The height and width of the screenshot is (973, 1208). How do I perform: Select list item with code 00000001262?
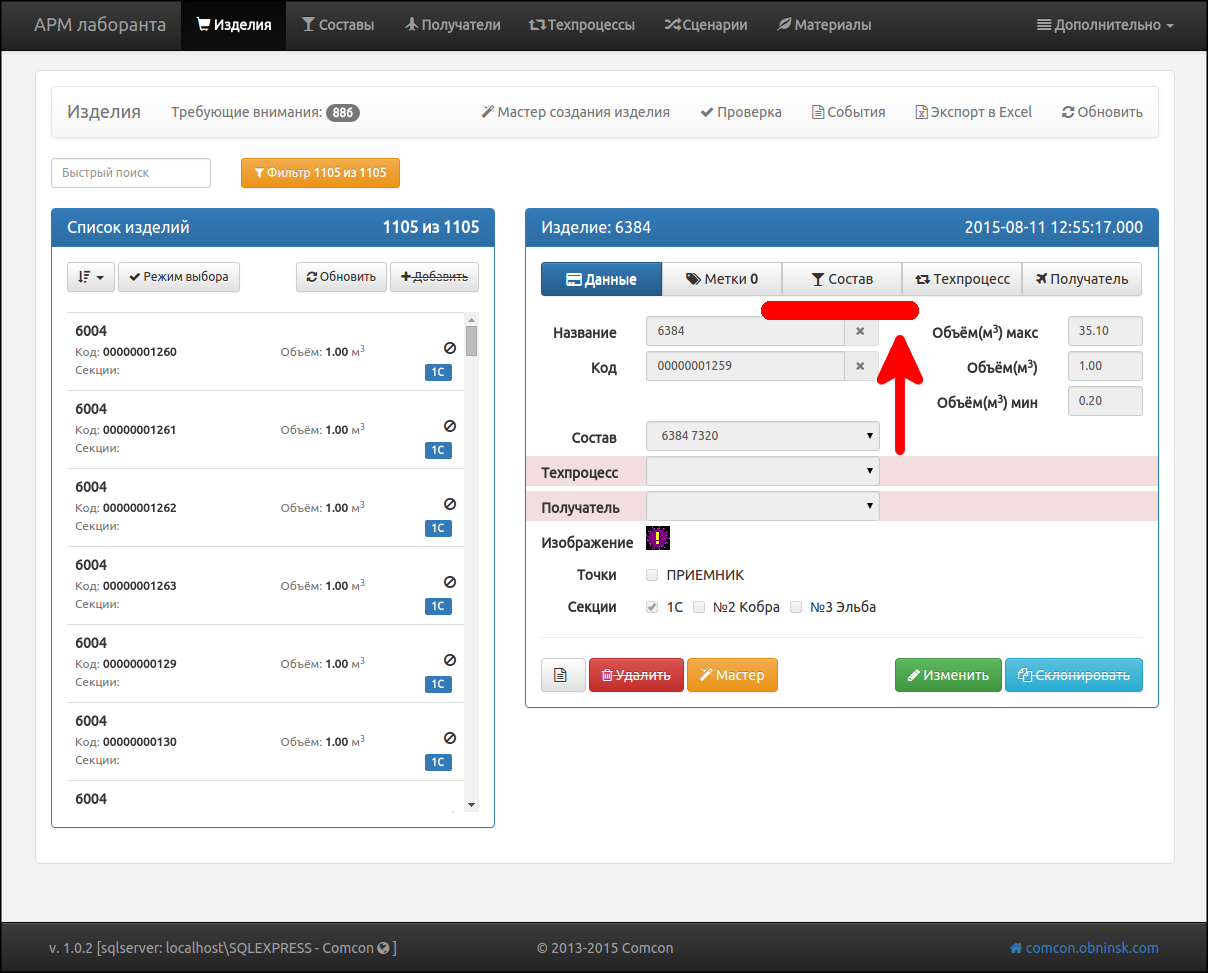(x=265, y=507)
